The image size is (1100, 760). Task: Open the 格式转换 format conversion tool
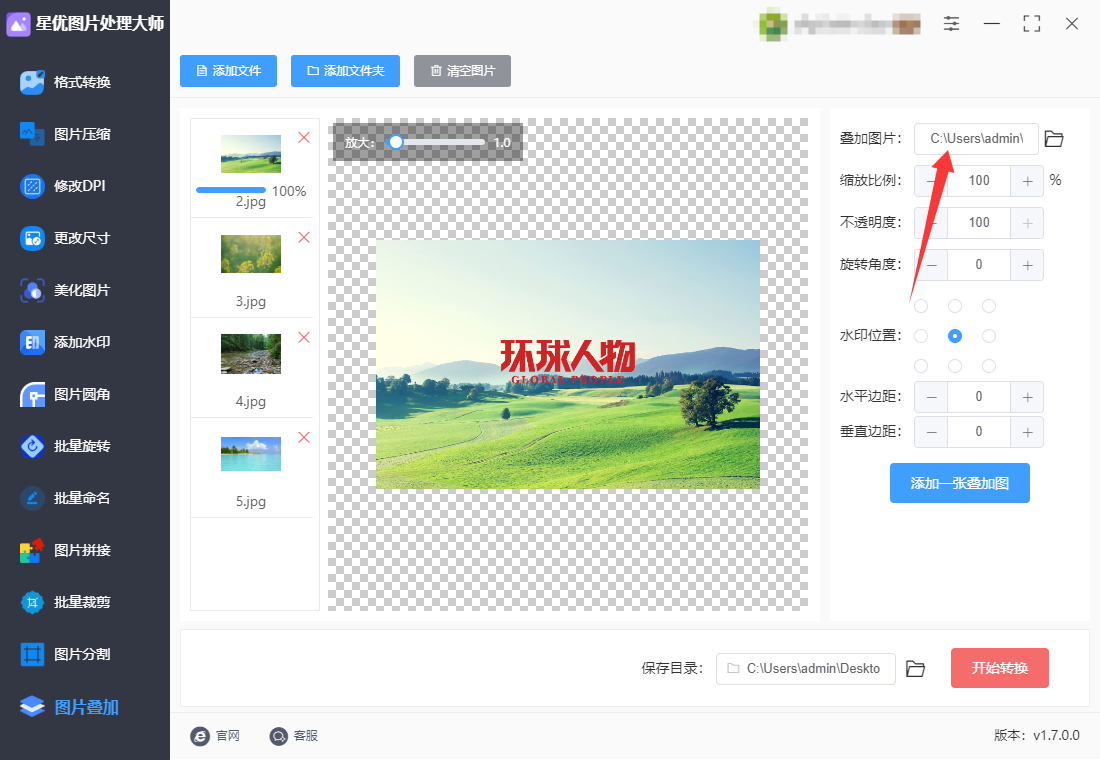click(65, 82)
